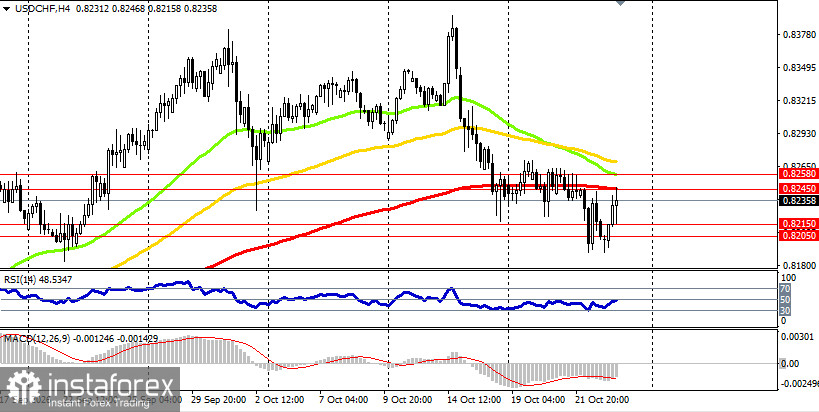Click the 0.82050 red price level label
Screen dimensions: 819x412
pyautogui.click(x=798, y=236)
